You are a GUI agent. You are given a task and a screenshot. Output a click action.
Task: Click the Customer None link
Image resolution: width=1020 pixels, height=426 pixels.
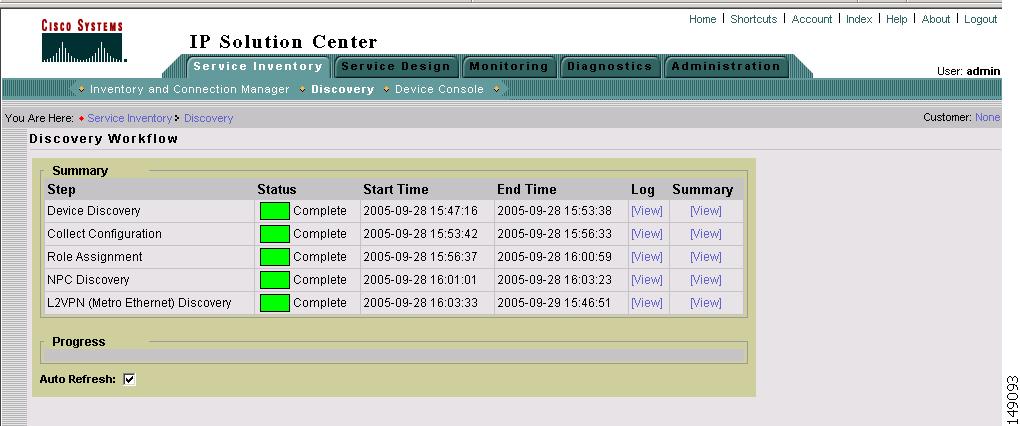pos(987,118)
